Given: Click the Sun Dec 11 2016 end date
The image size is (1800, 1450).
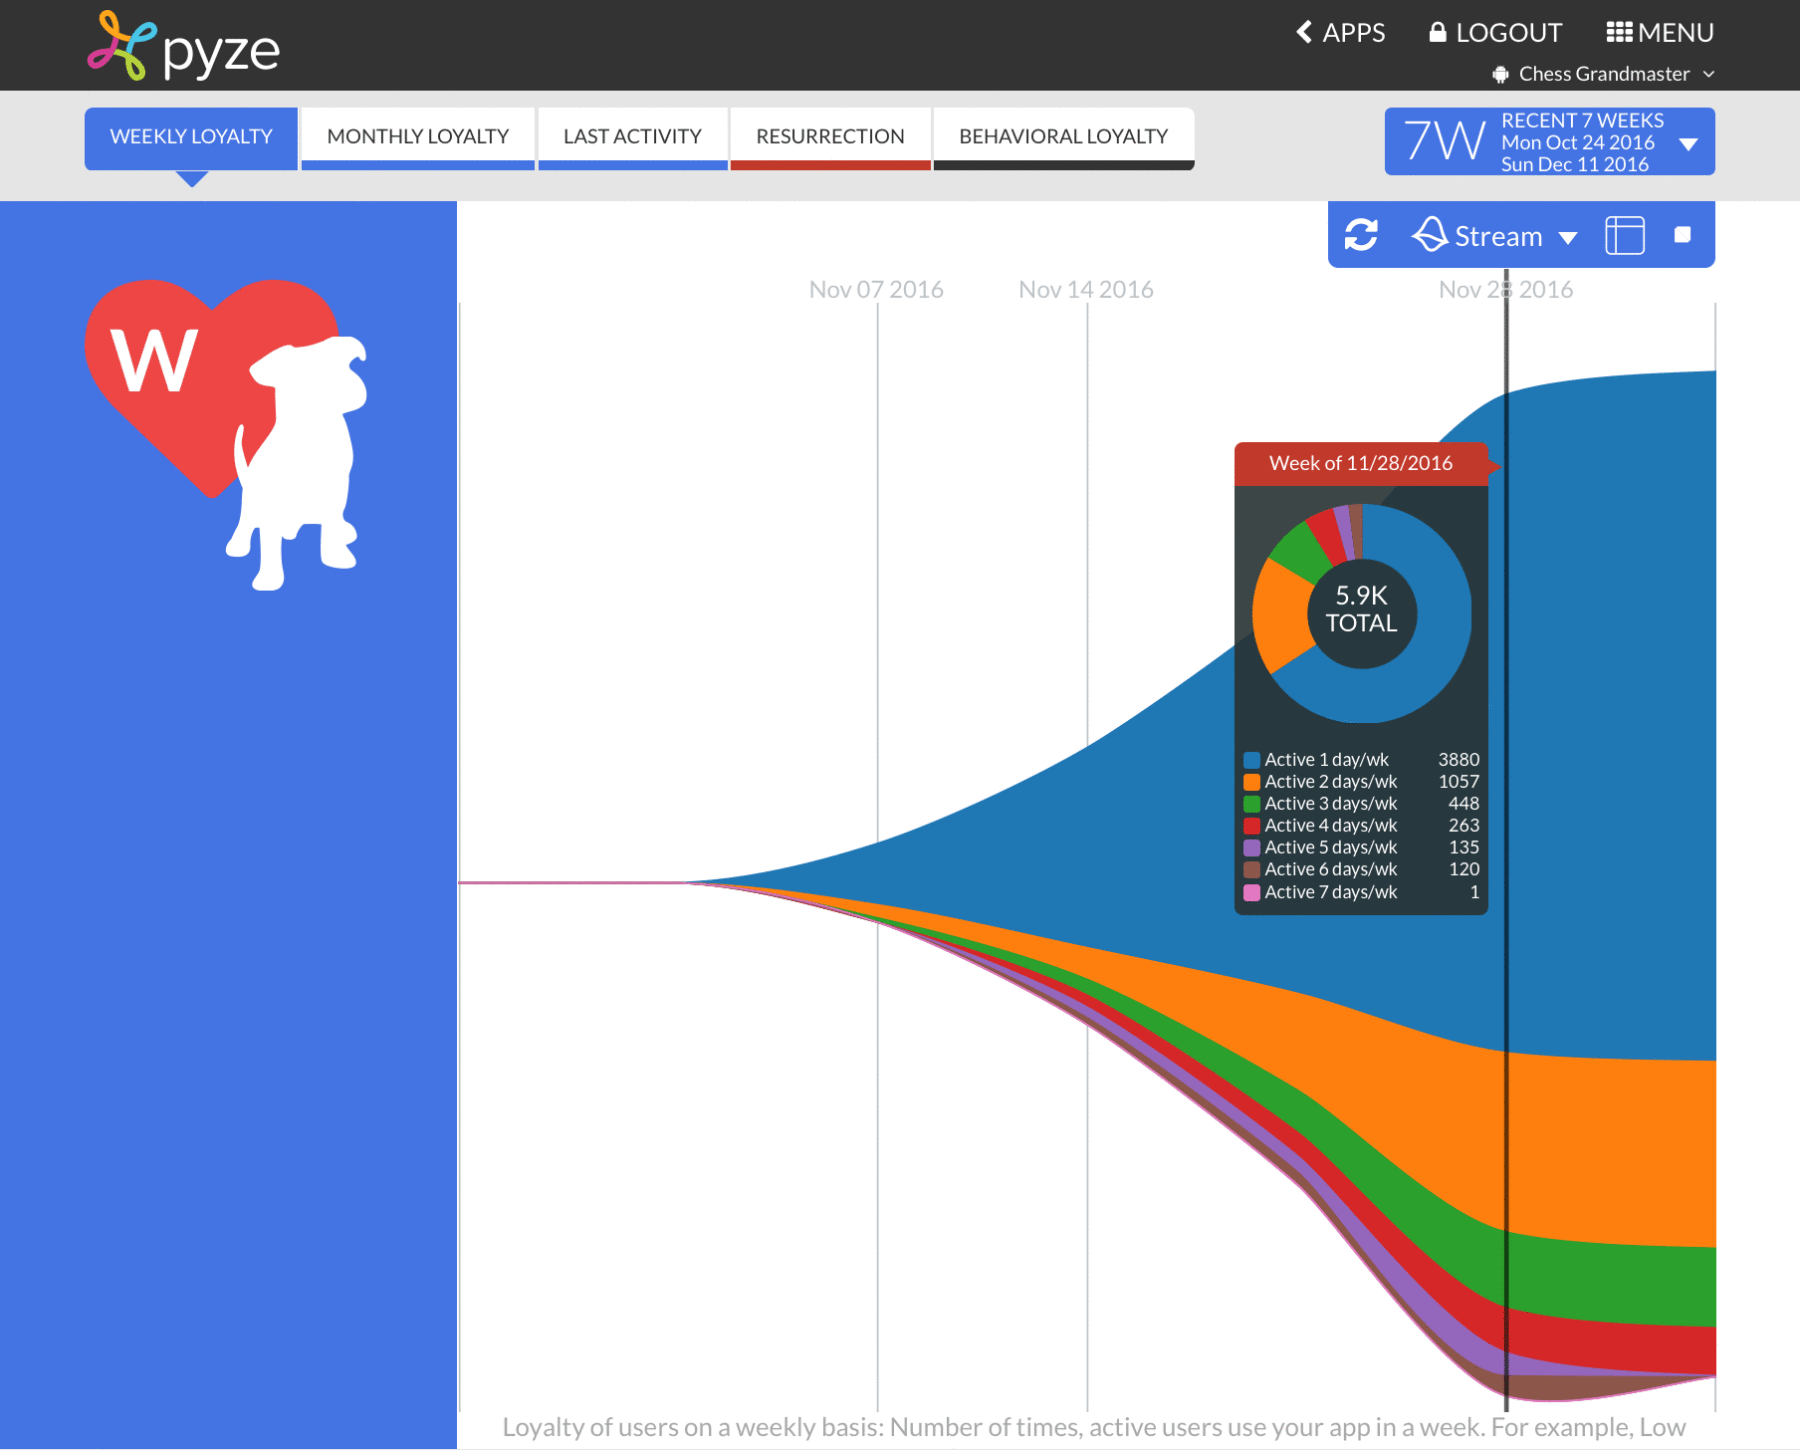Looking at the screenshot, I should [x=1575, y=165].
